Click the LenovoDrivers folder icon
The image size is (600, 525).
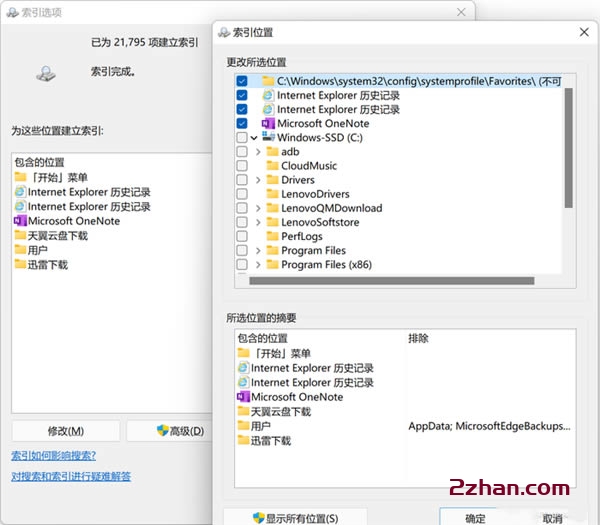[272, 194]
